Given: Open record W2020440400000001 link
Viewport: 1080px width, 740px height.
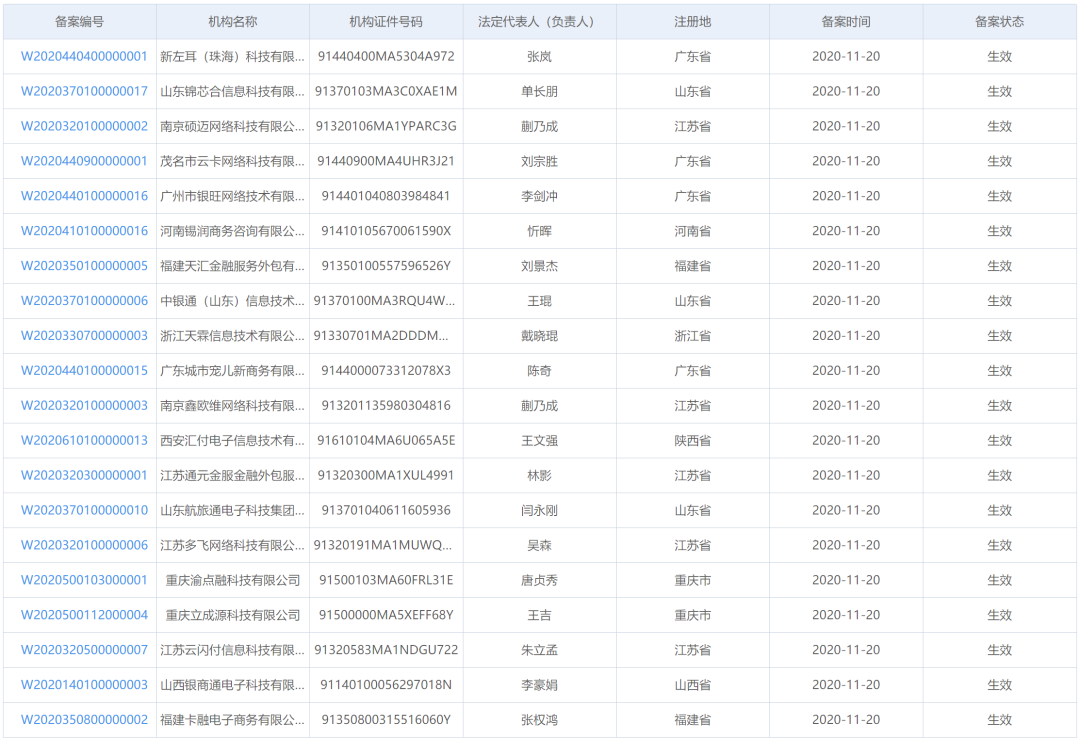Looking at the screenshot, I should [x=84, y=56].
